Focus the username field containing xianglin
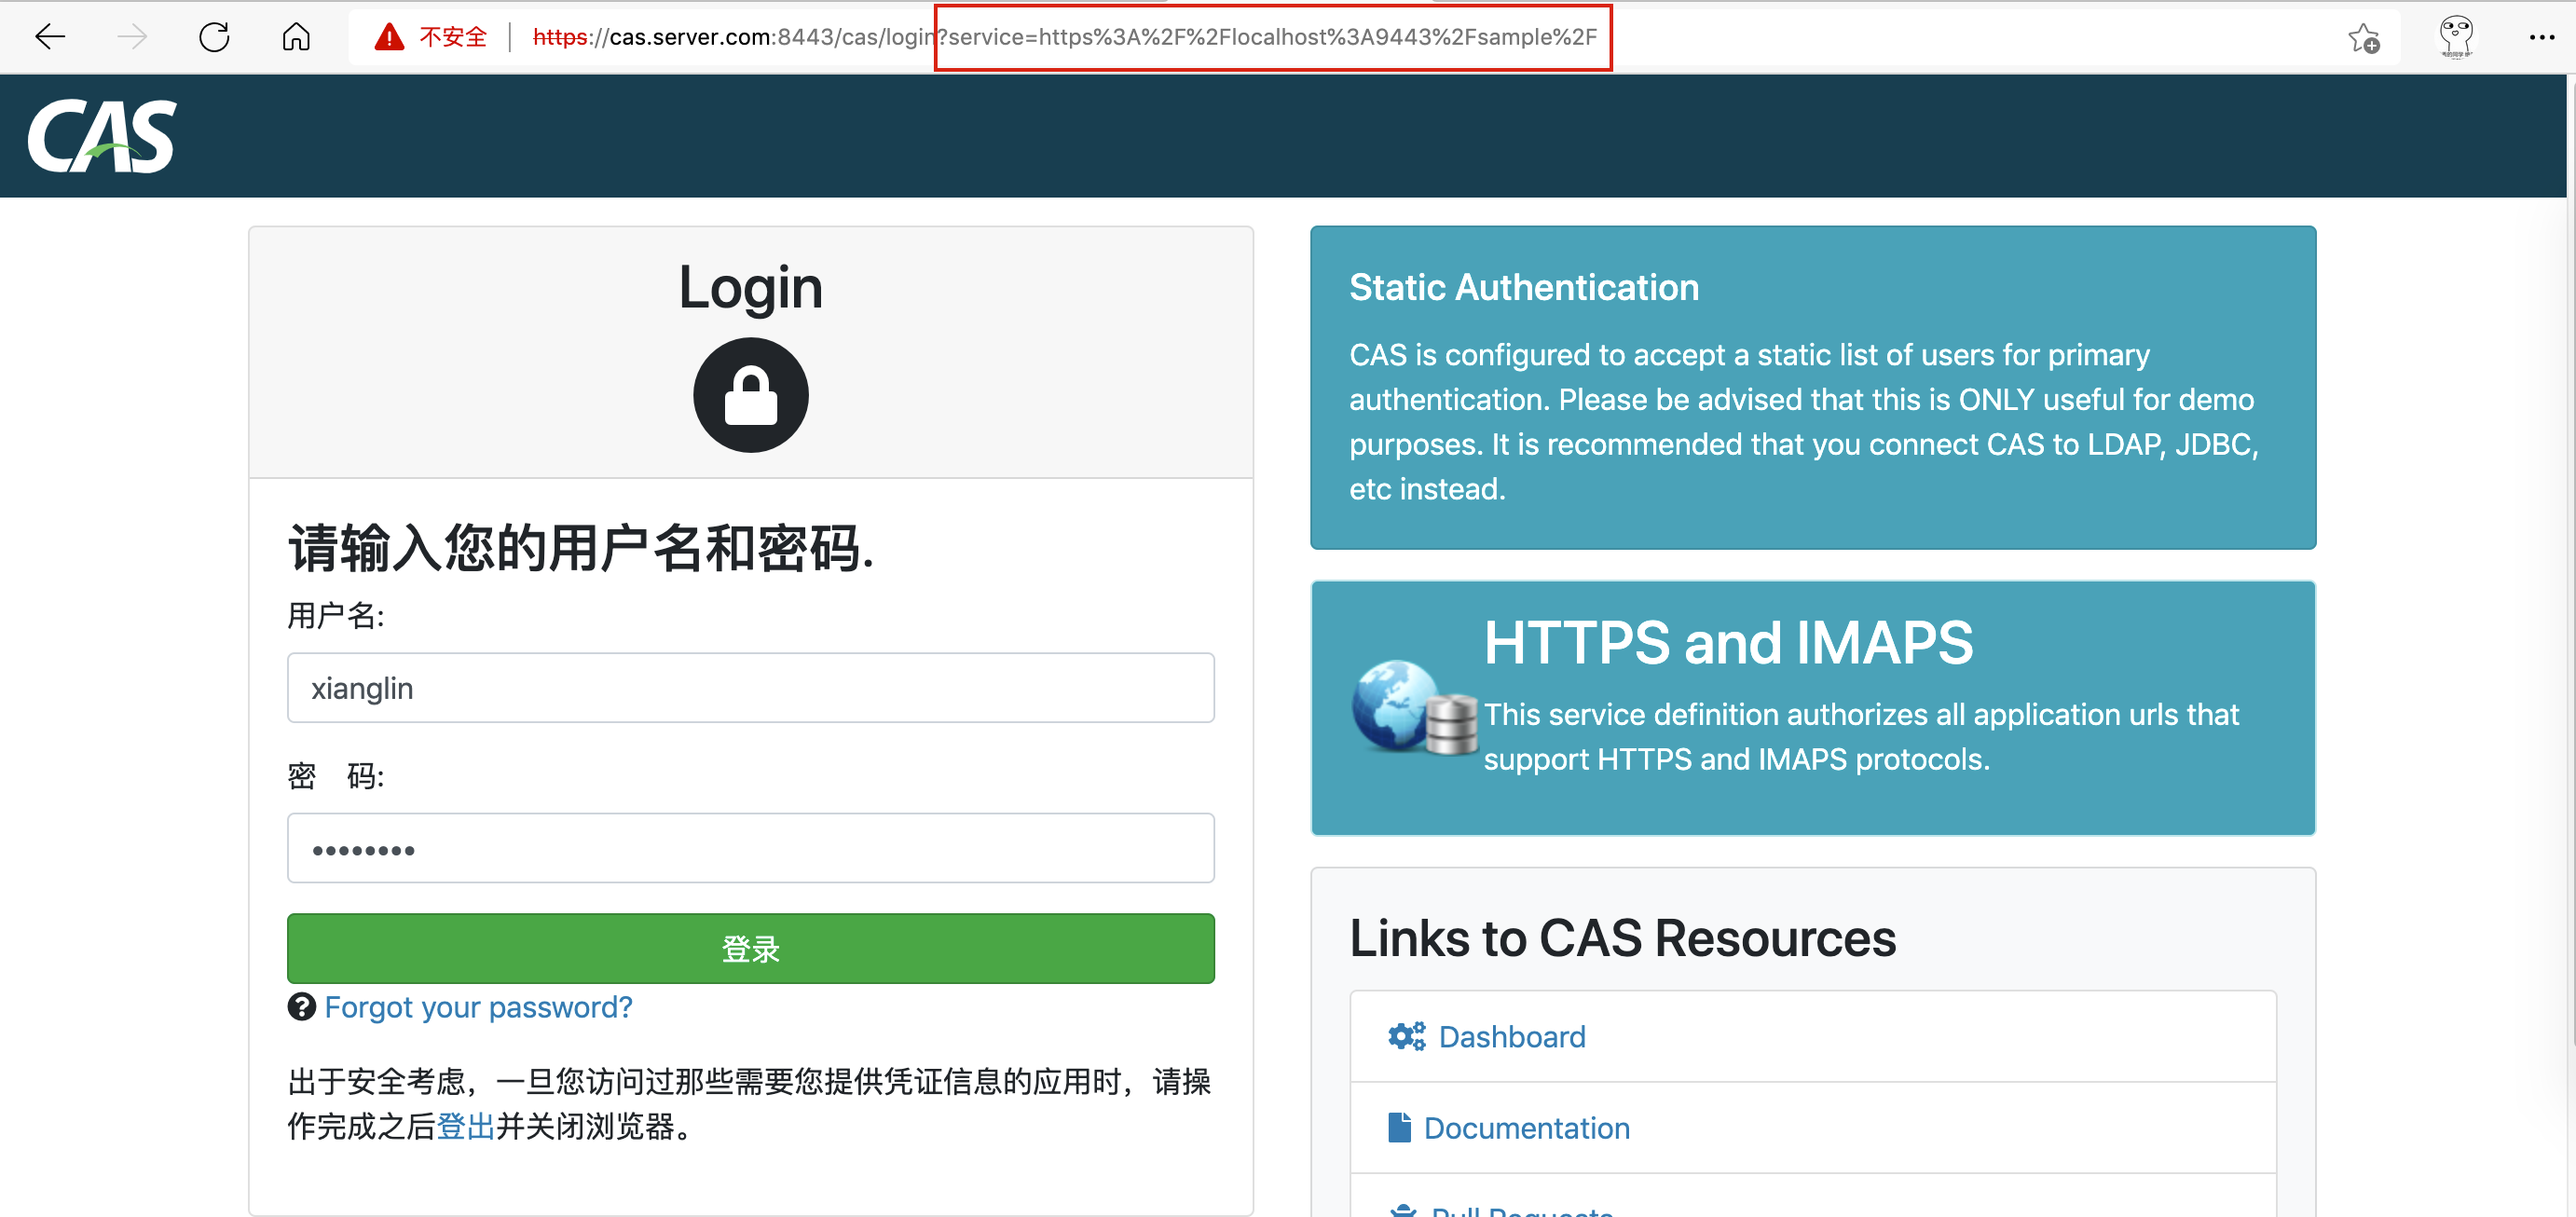This screenshot has height=1217, width=2576. coord(750,688)
